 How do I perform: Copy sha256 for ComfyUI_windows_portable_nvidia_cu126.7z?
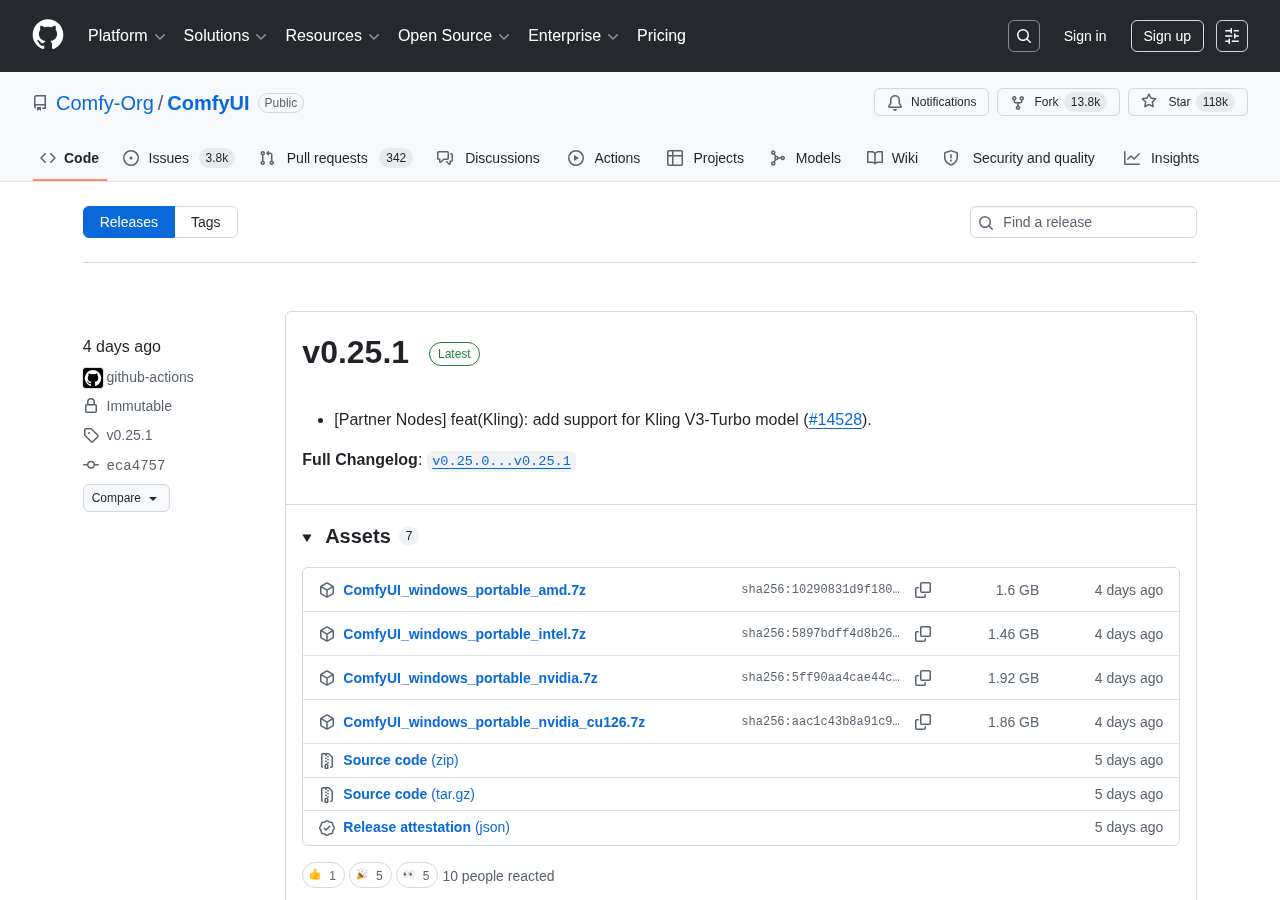coord(923,722)
